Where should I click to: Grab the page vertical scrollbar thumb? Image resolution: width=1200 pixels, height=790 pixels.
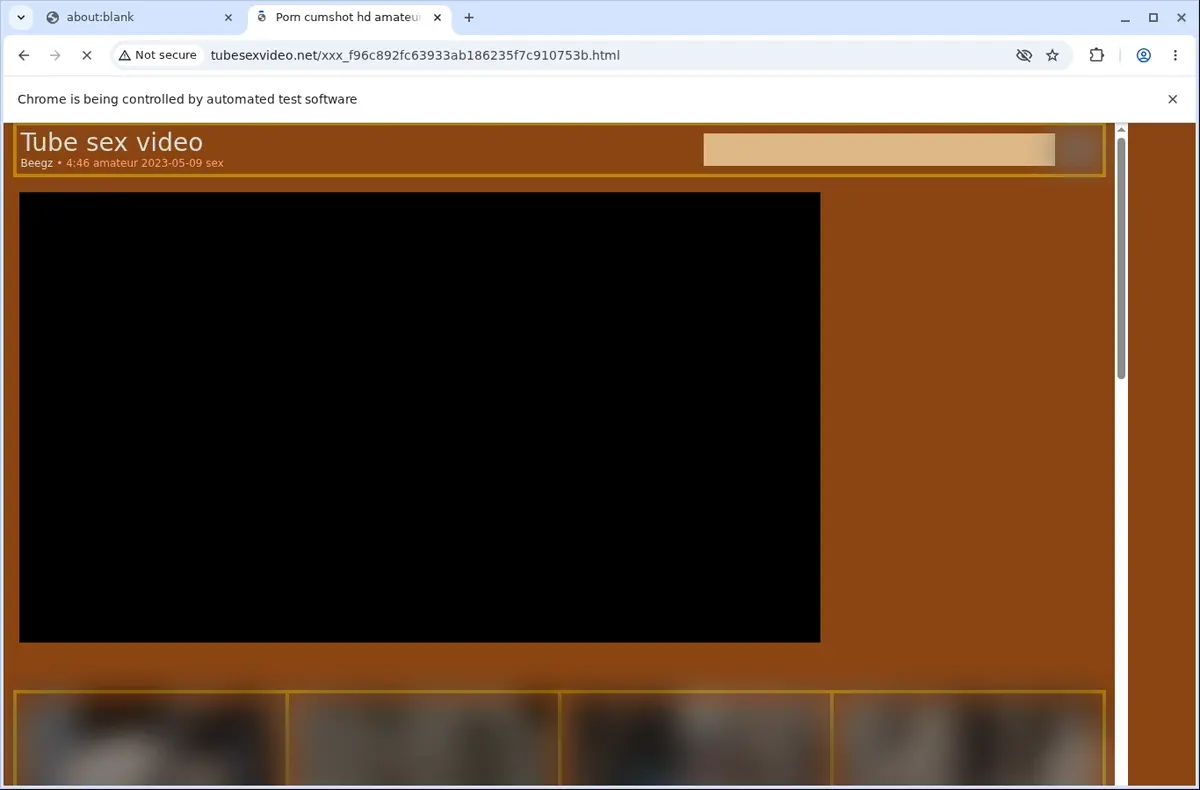[x=1121, y=258]
